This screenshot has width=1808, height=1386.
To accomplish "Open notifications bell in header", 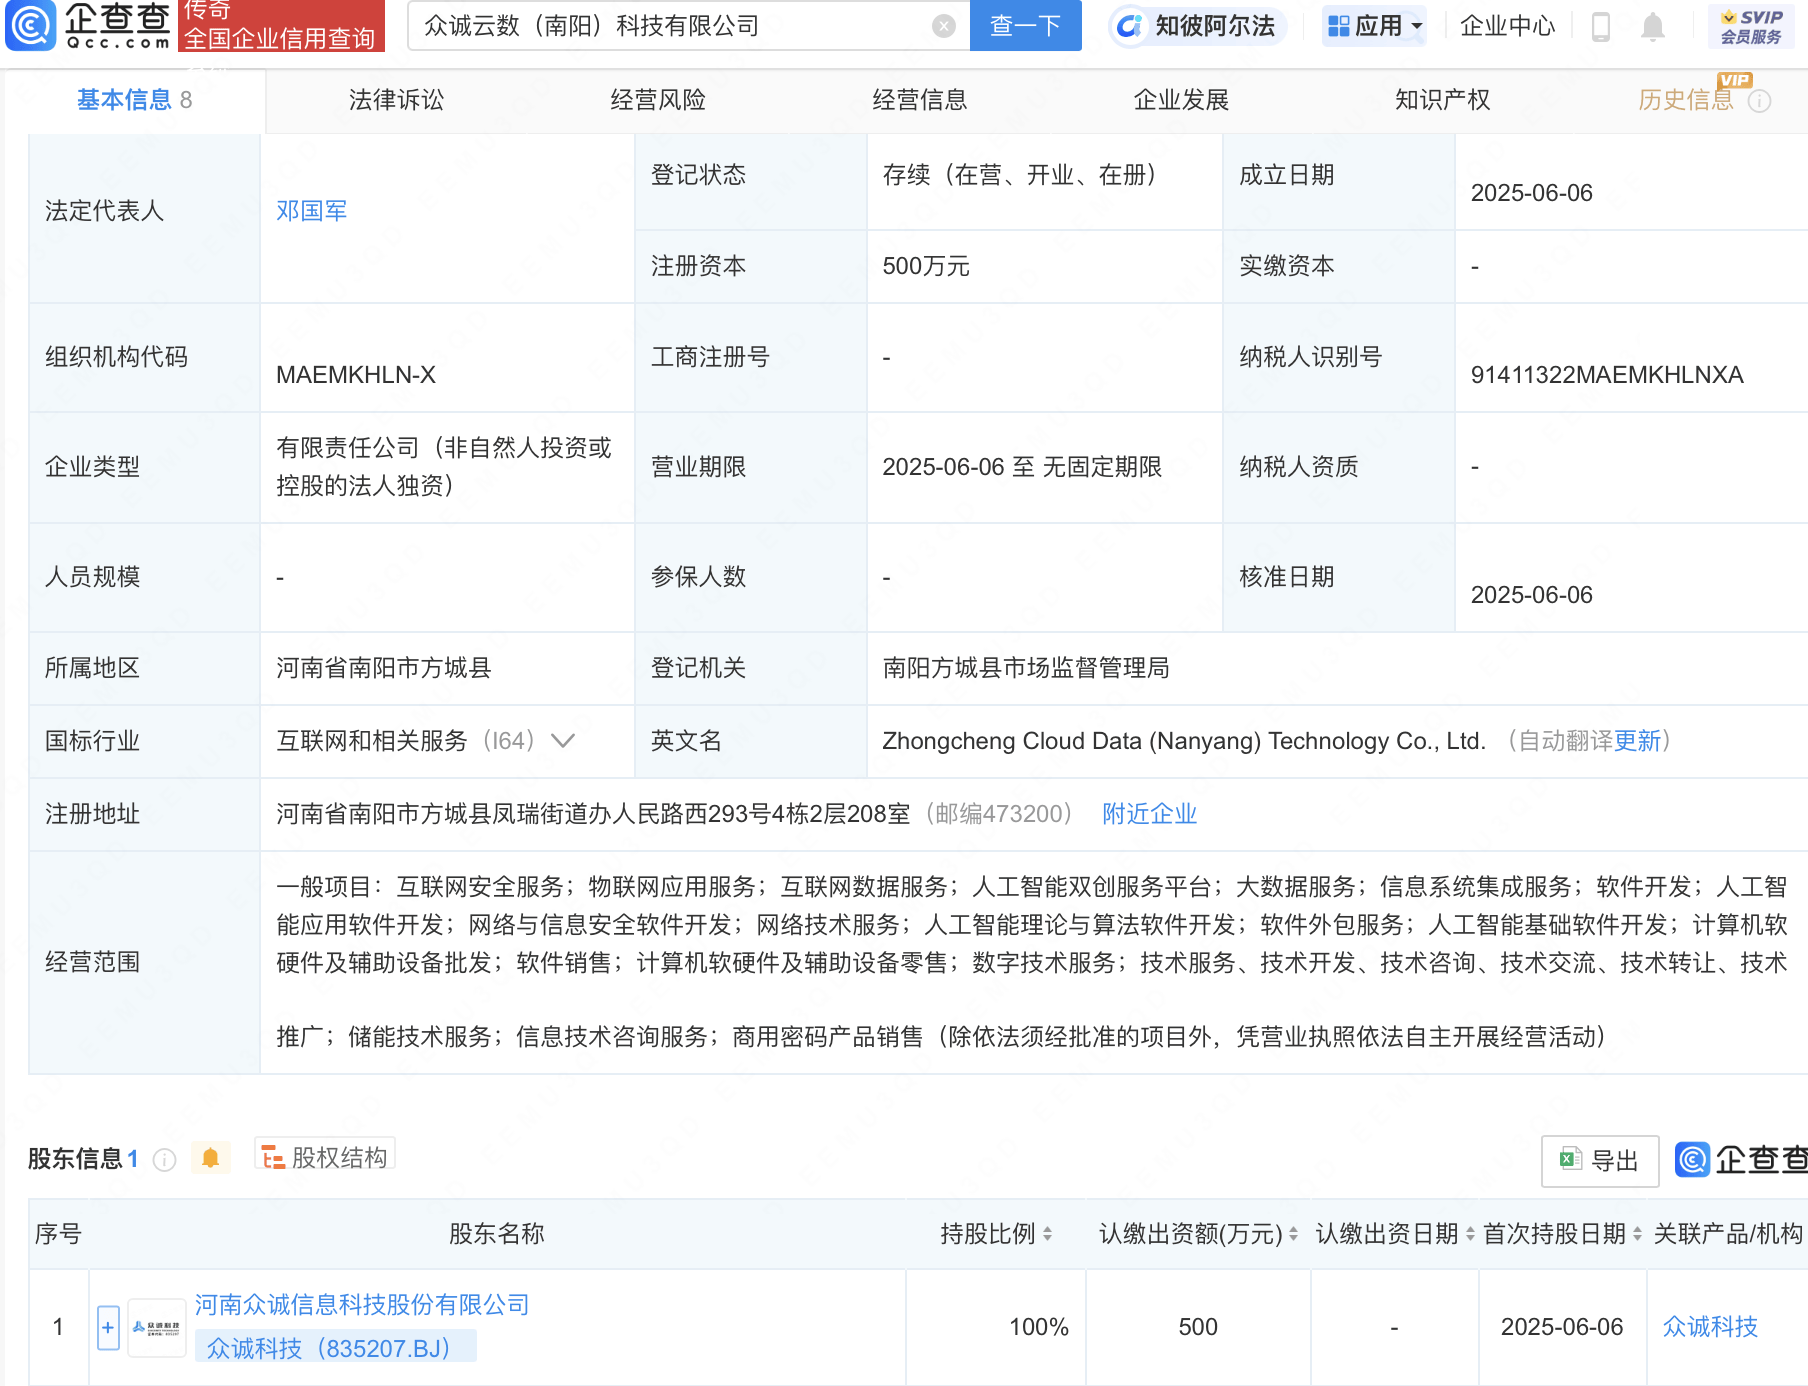I will coord(1653,26).
